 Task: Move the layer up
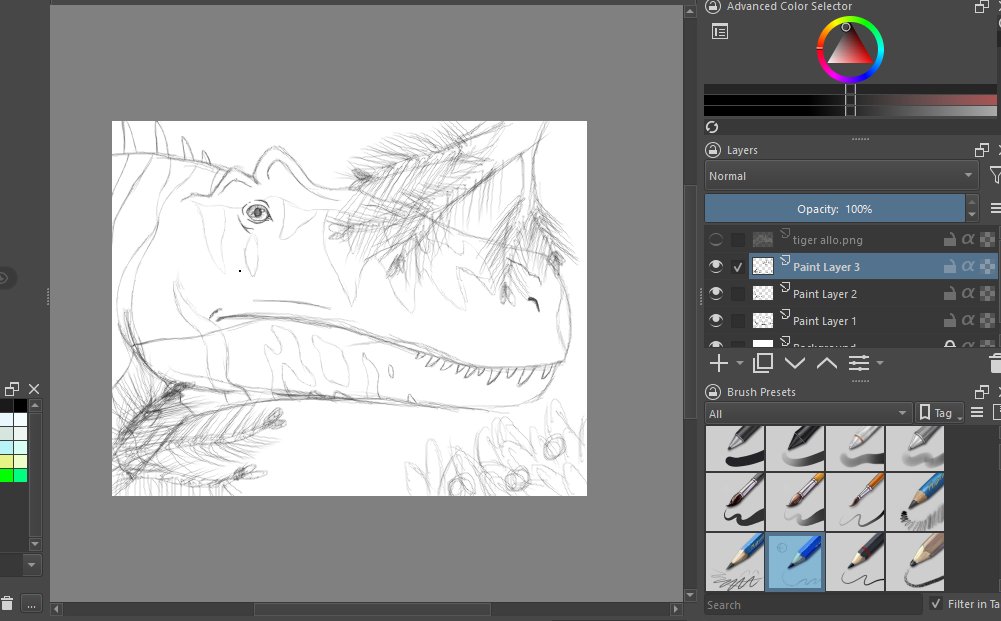827,363
